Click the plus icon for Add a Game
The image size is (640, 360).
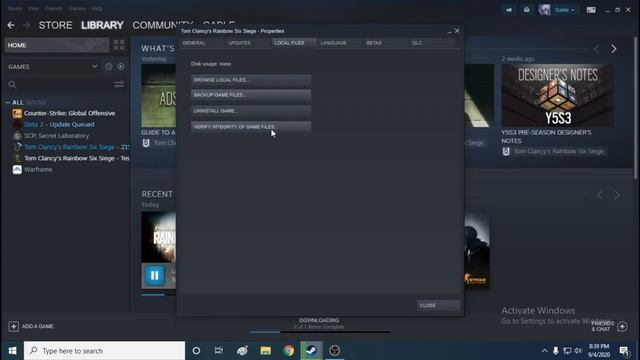pyautogui.click(x=13, y=326)
